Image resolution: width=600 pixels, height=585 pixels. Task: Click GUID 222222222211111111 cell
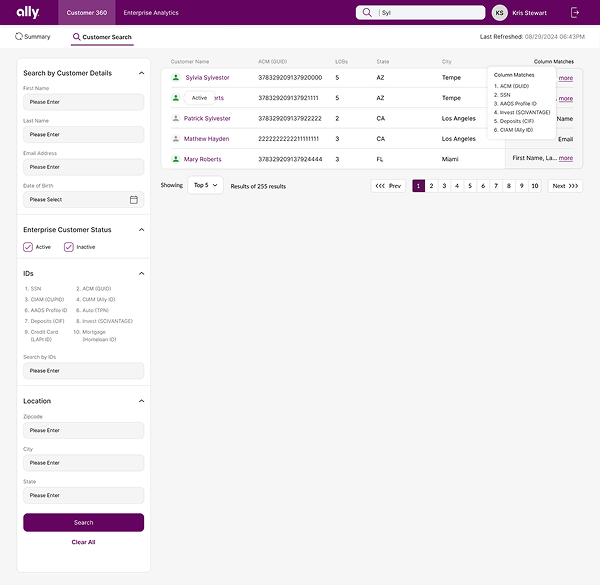click(289, 139)
